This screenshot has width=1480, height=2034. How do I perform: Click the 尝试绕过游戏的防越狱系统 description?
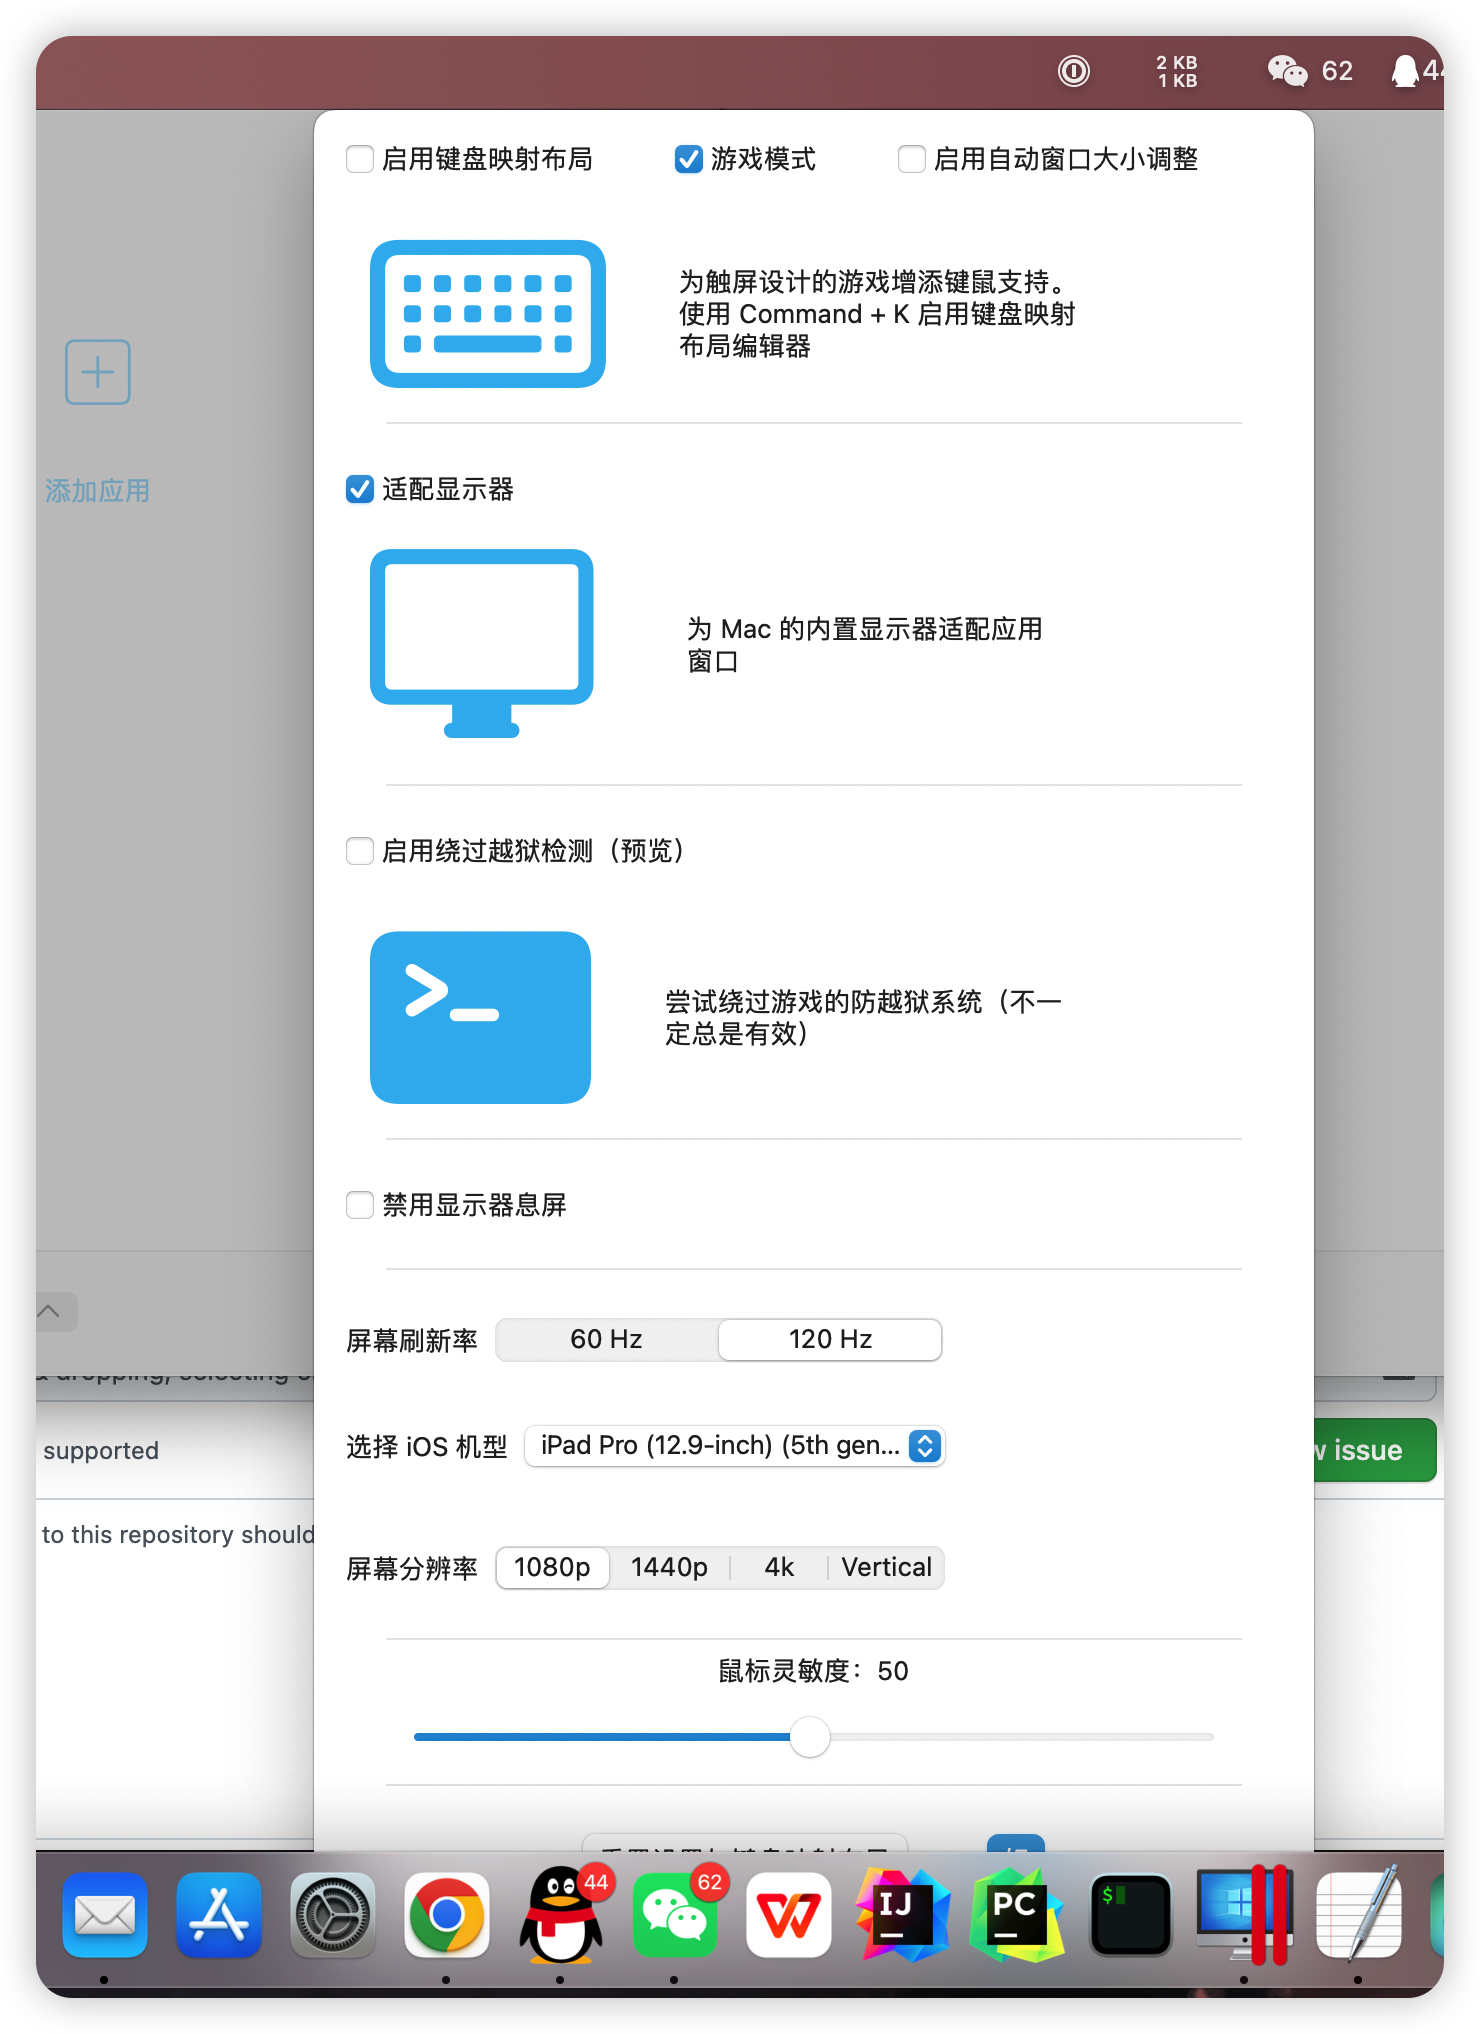(864, 1018)
